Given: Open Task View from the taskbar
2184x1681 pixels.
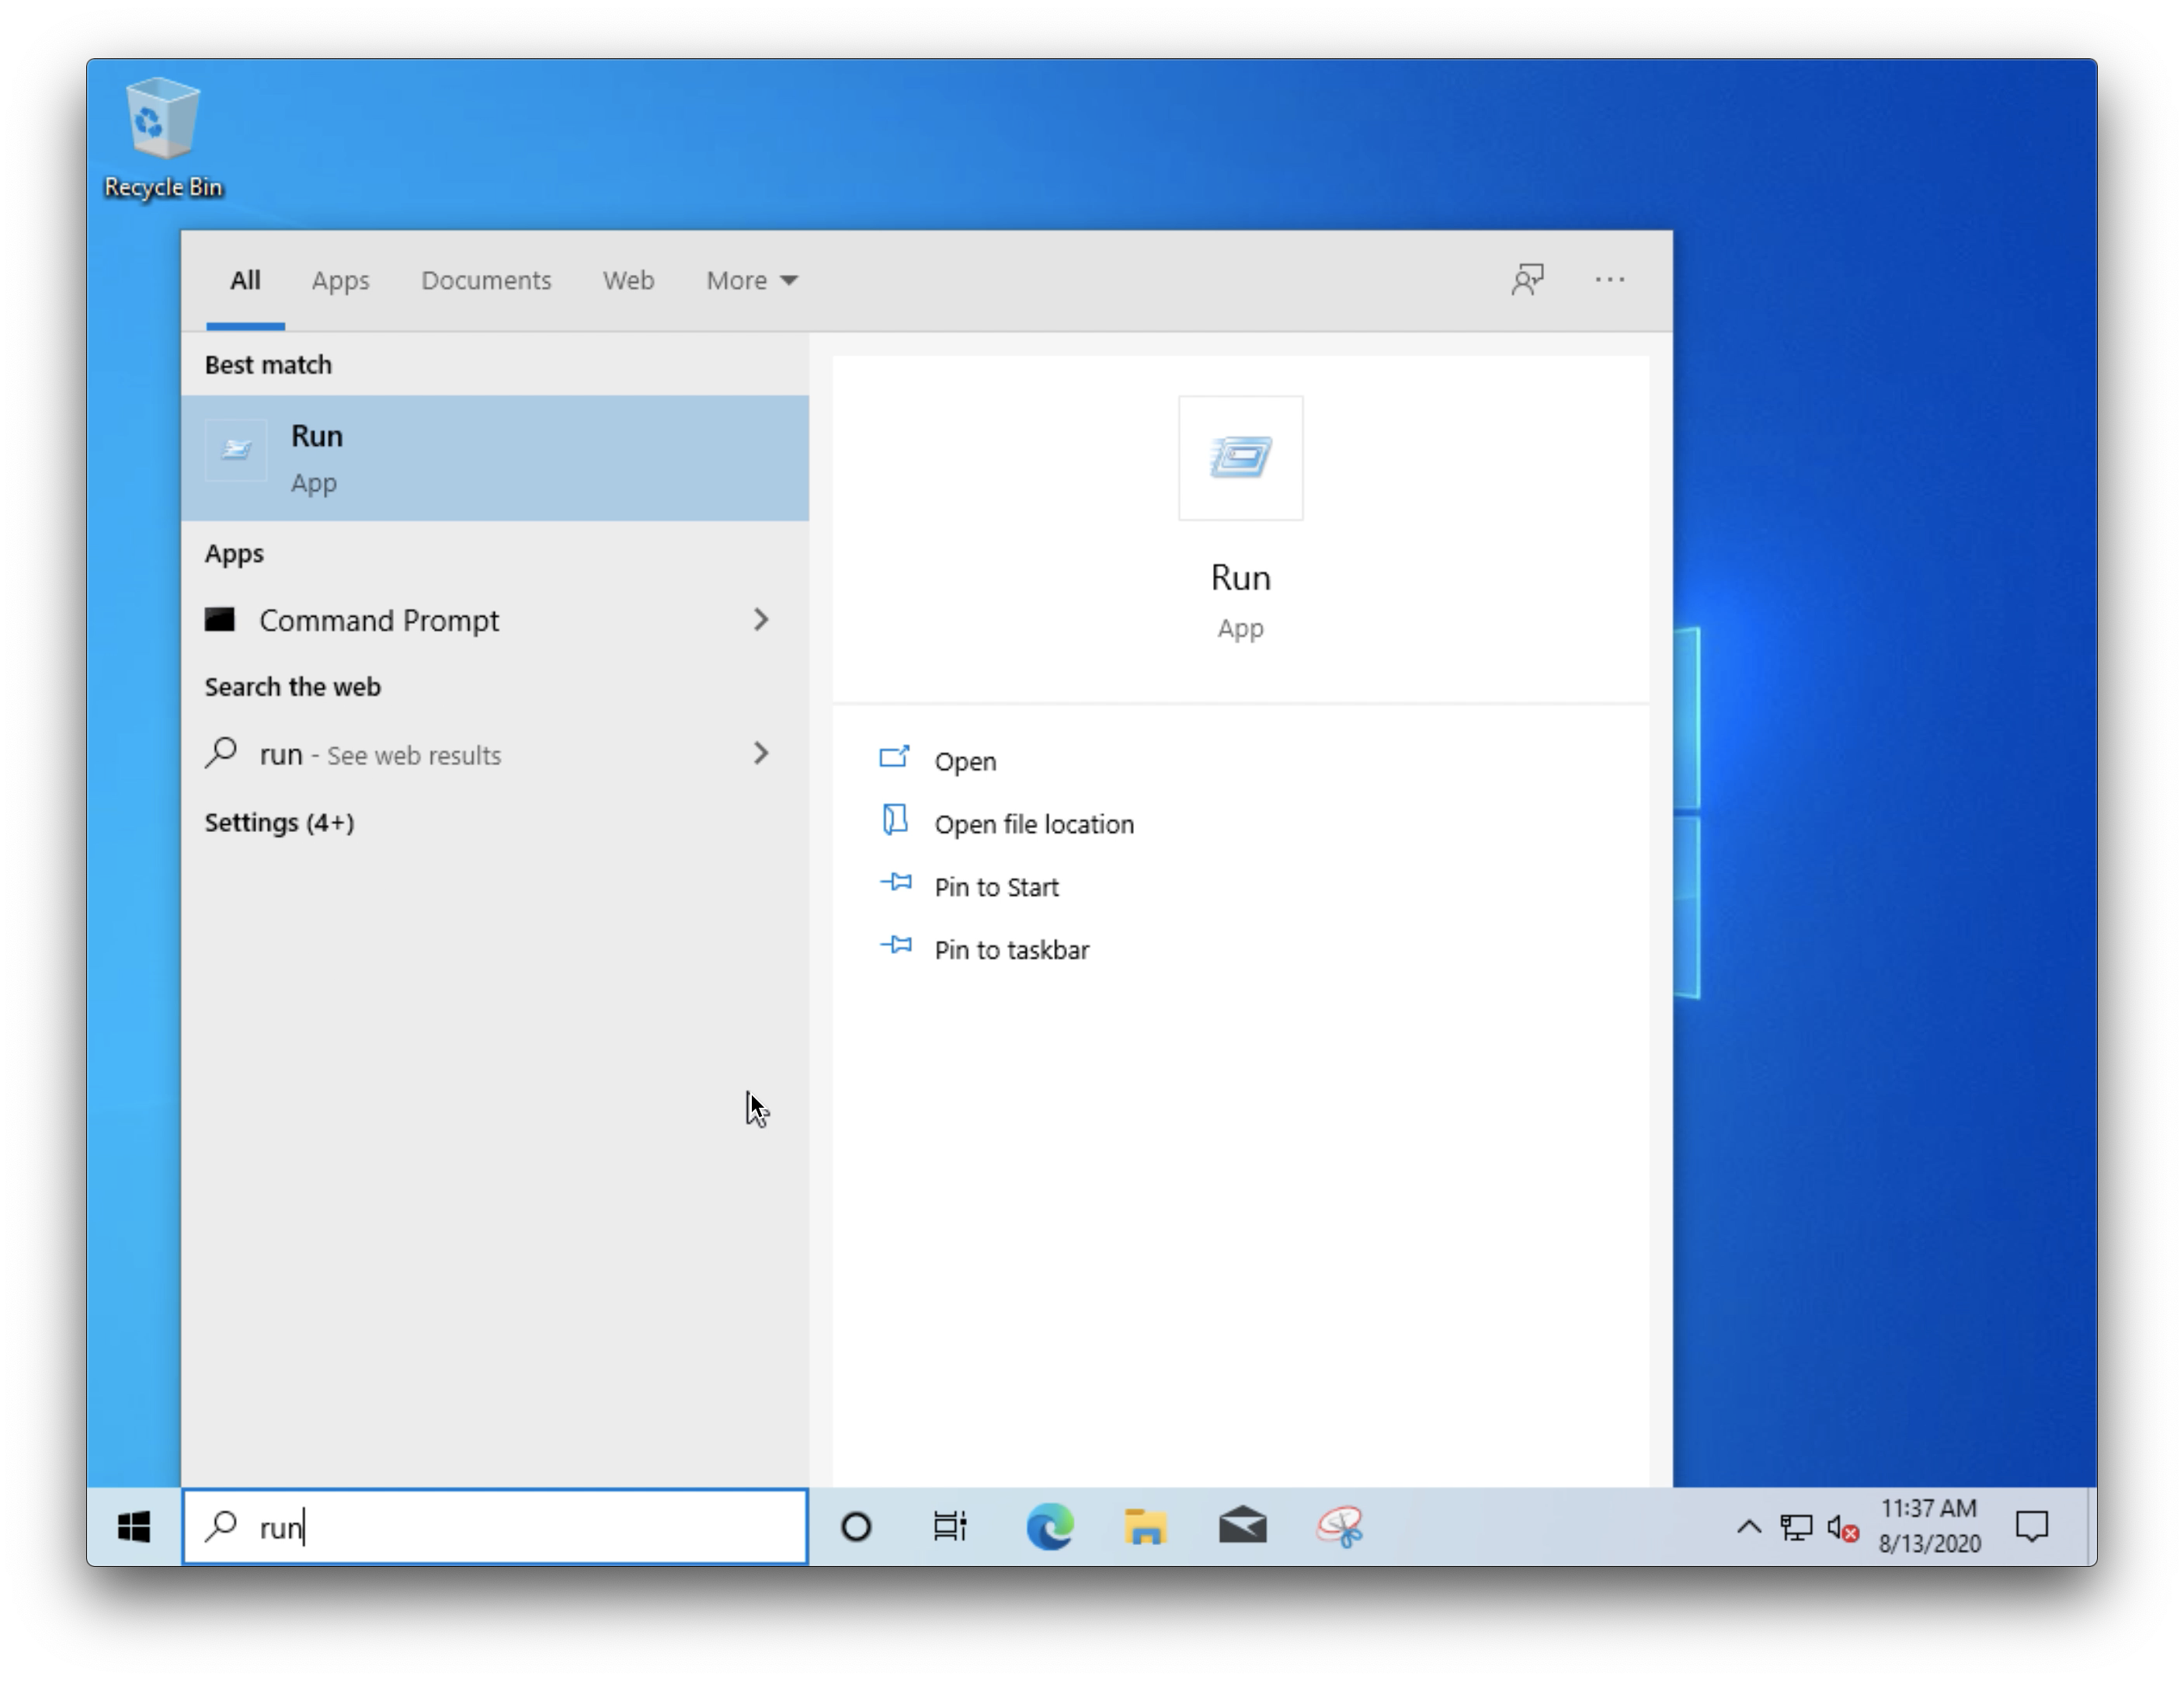Looking at the screenshot, I should click(949, 1527).
